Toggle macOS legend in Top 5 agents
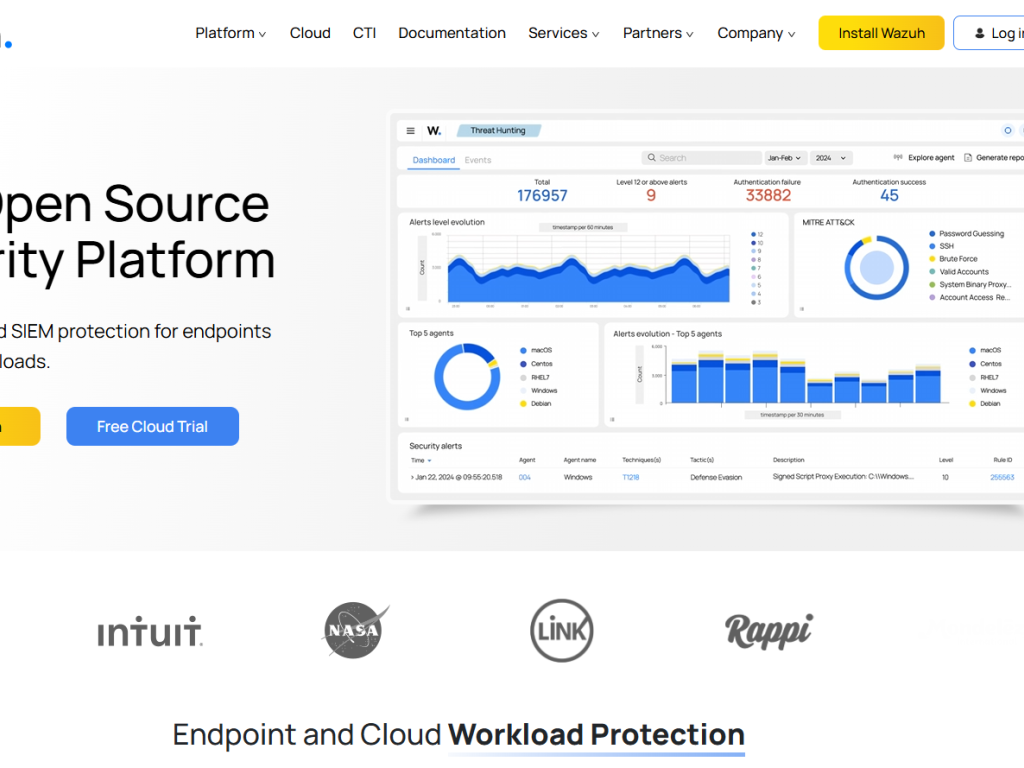 pyautogui.click(x=536, y=351)
